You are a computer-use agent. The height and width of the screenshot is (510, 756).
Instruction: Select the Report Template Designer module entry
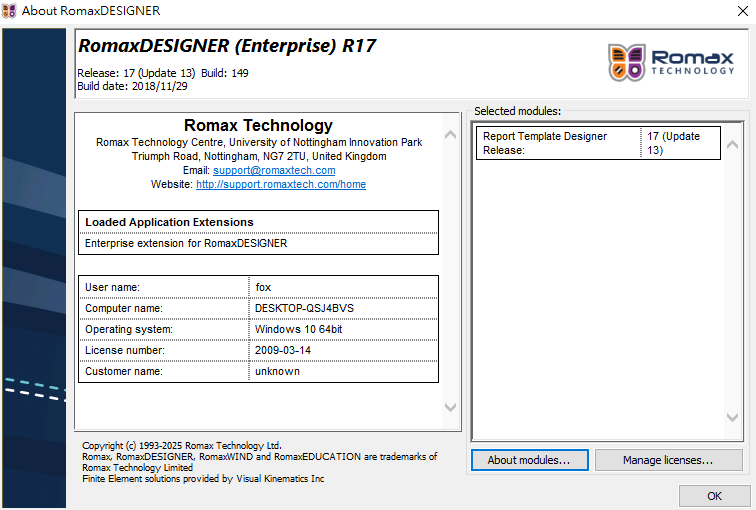click(x=556, y=143)
